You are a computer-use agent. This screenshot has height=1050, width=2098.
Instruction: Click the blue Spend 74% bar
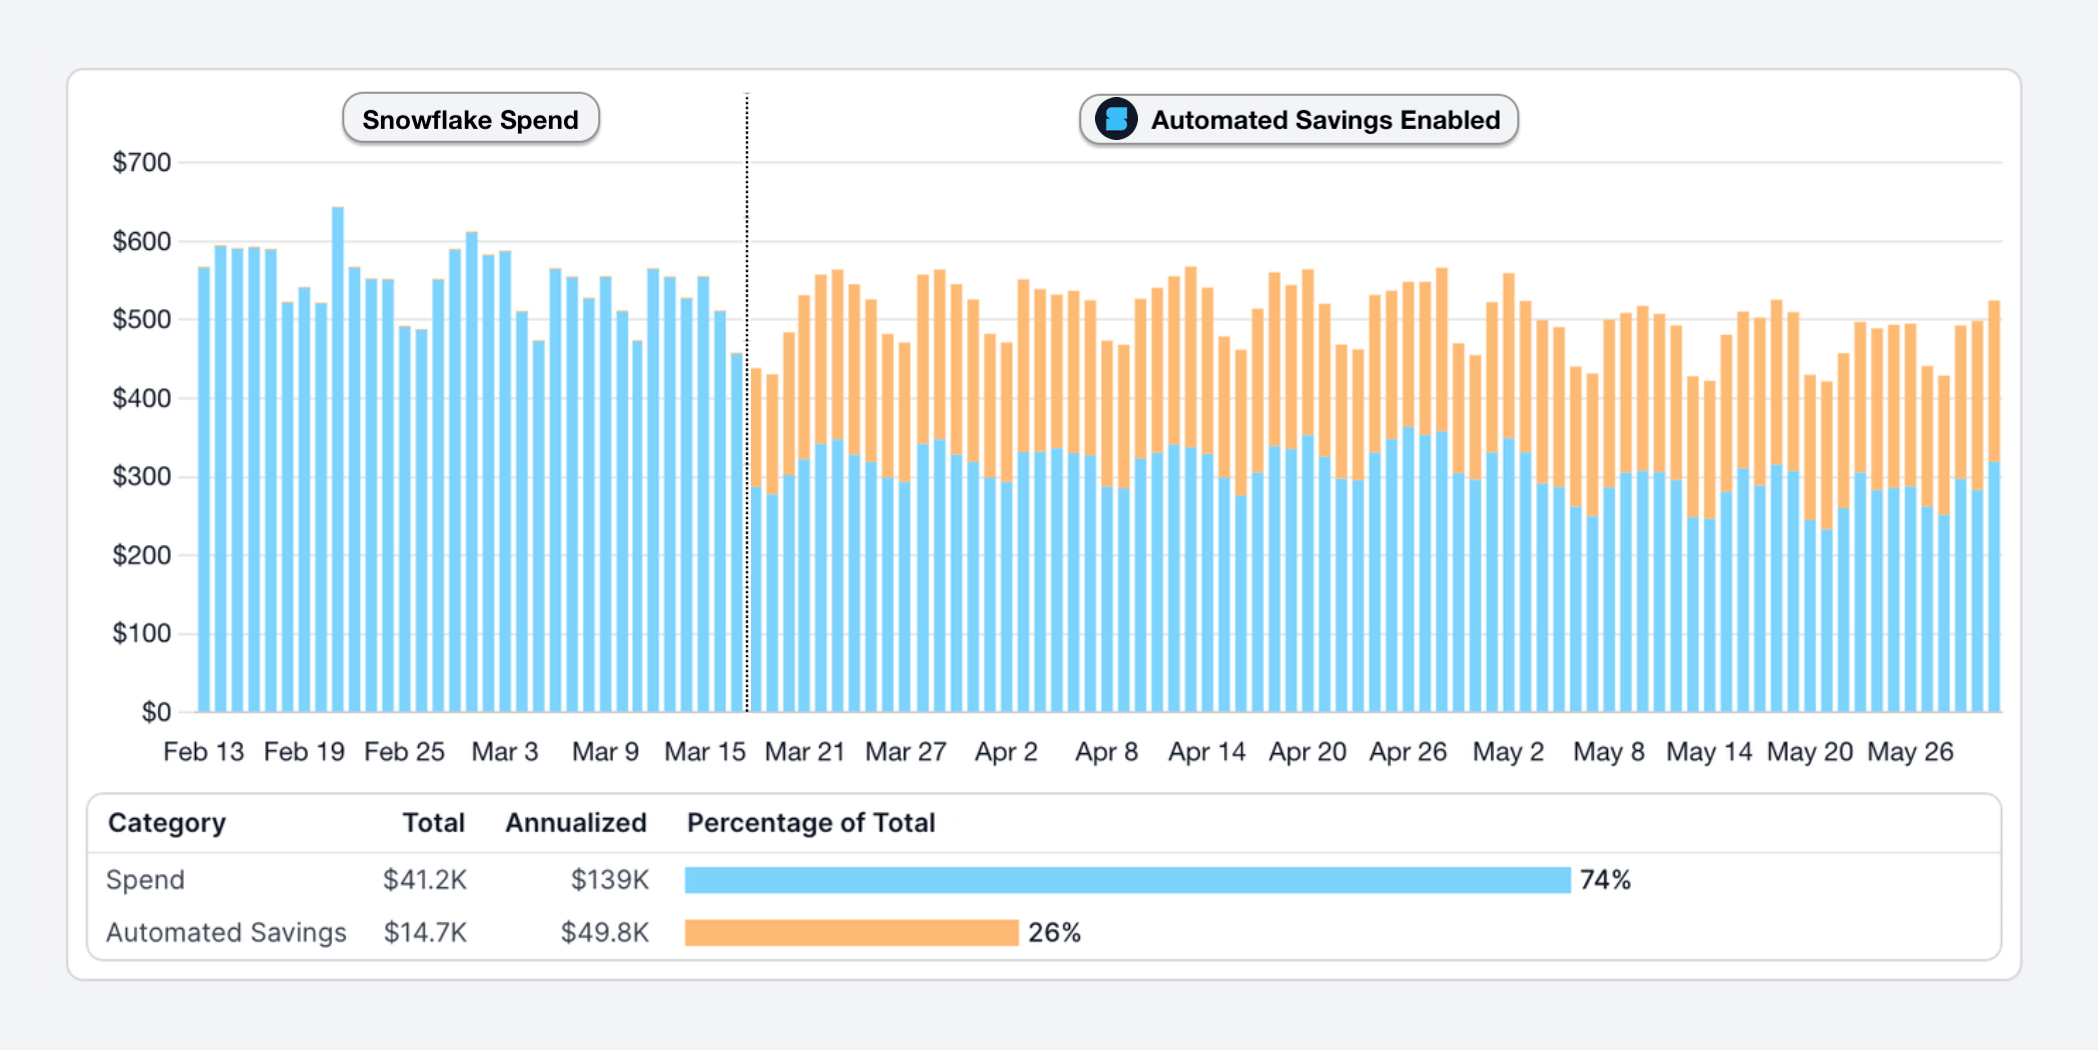pos(1127,880)
